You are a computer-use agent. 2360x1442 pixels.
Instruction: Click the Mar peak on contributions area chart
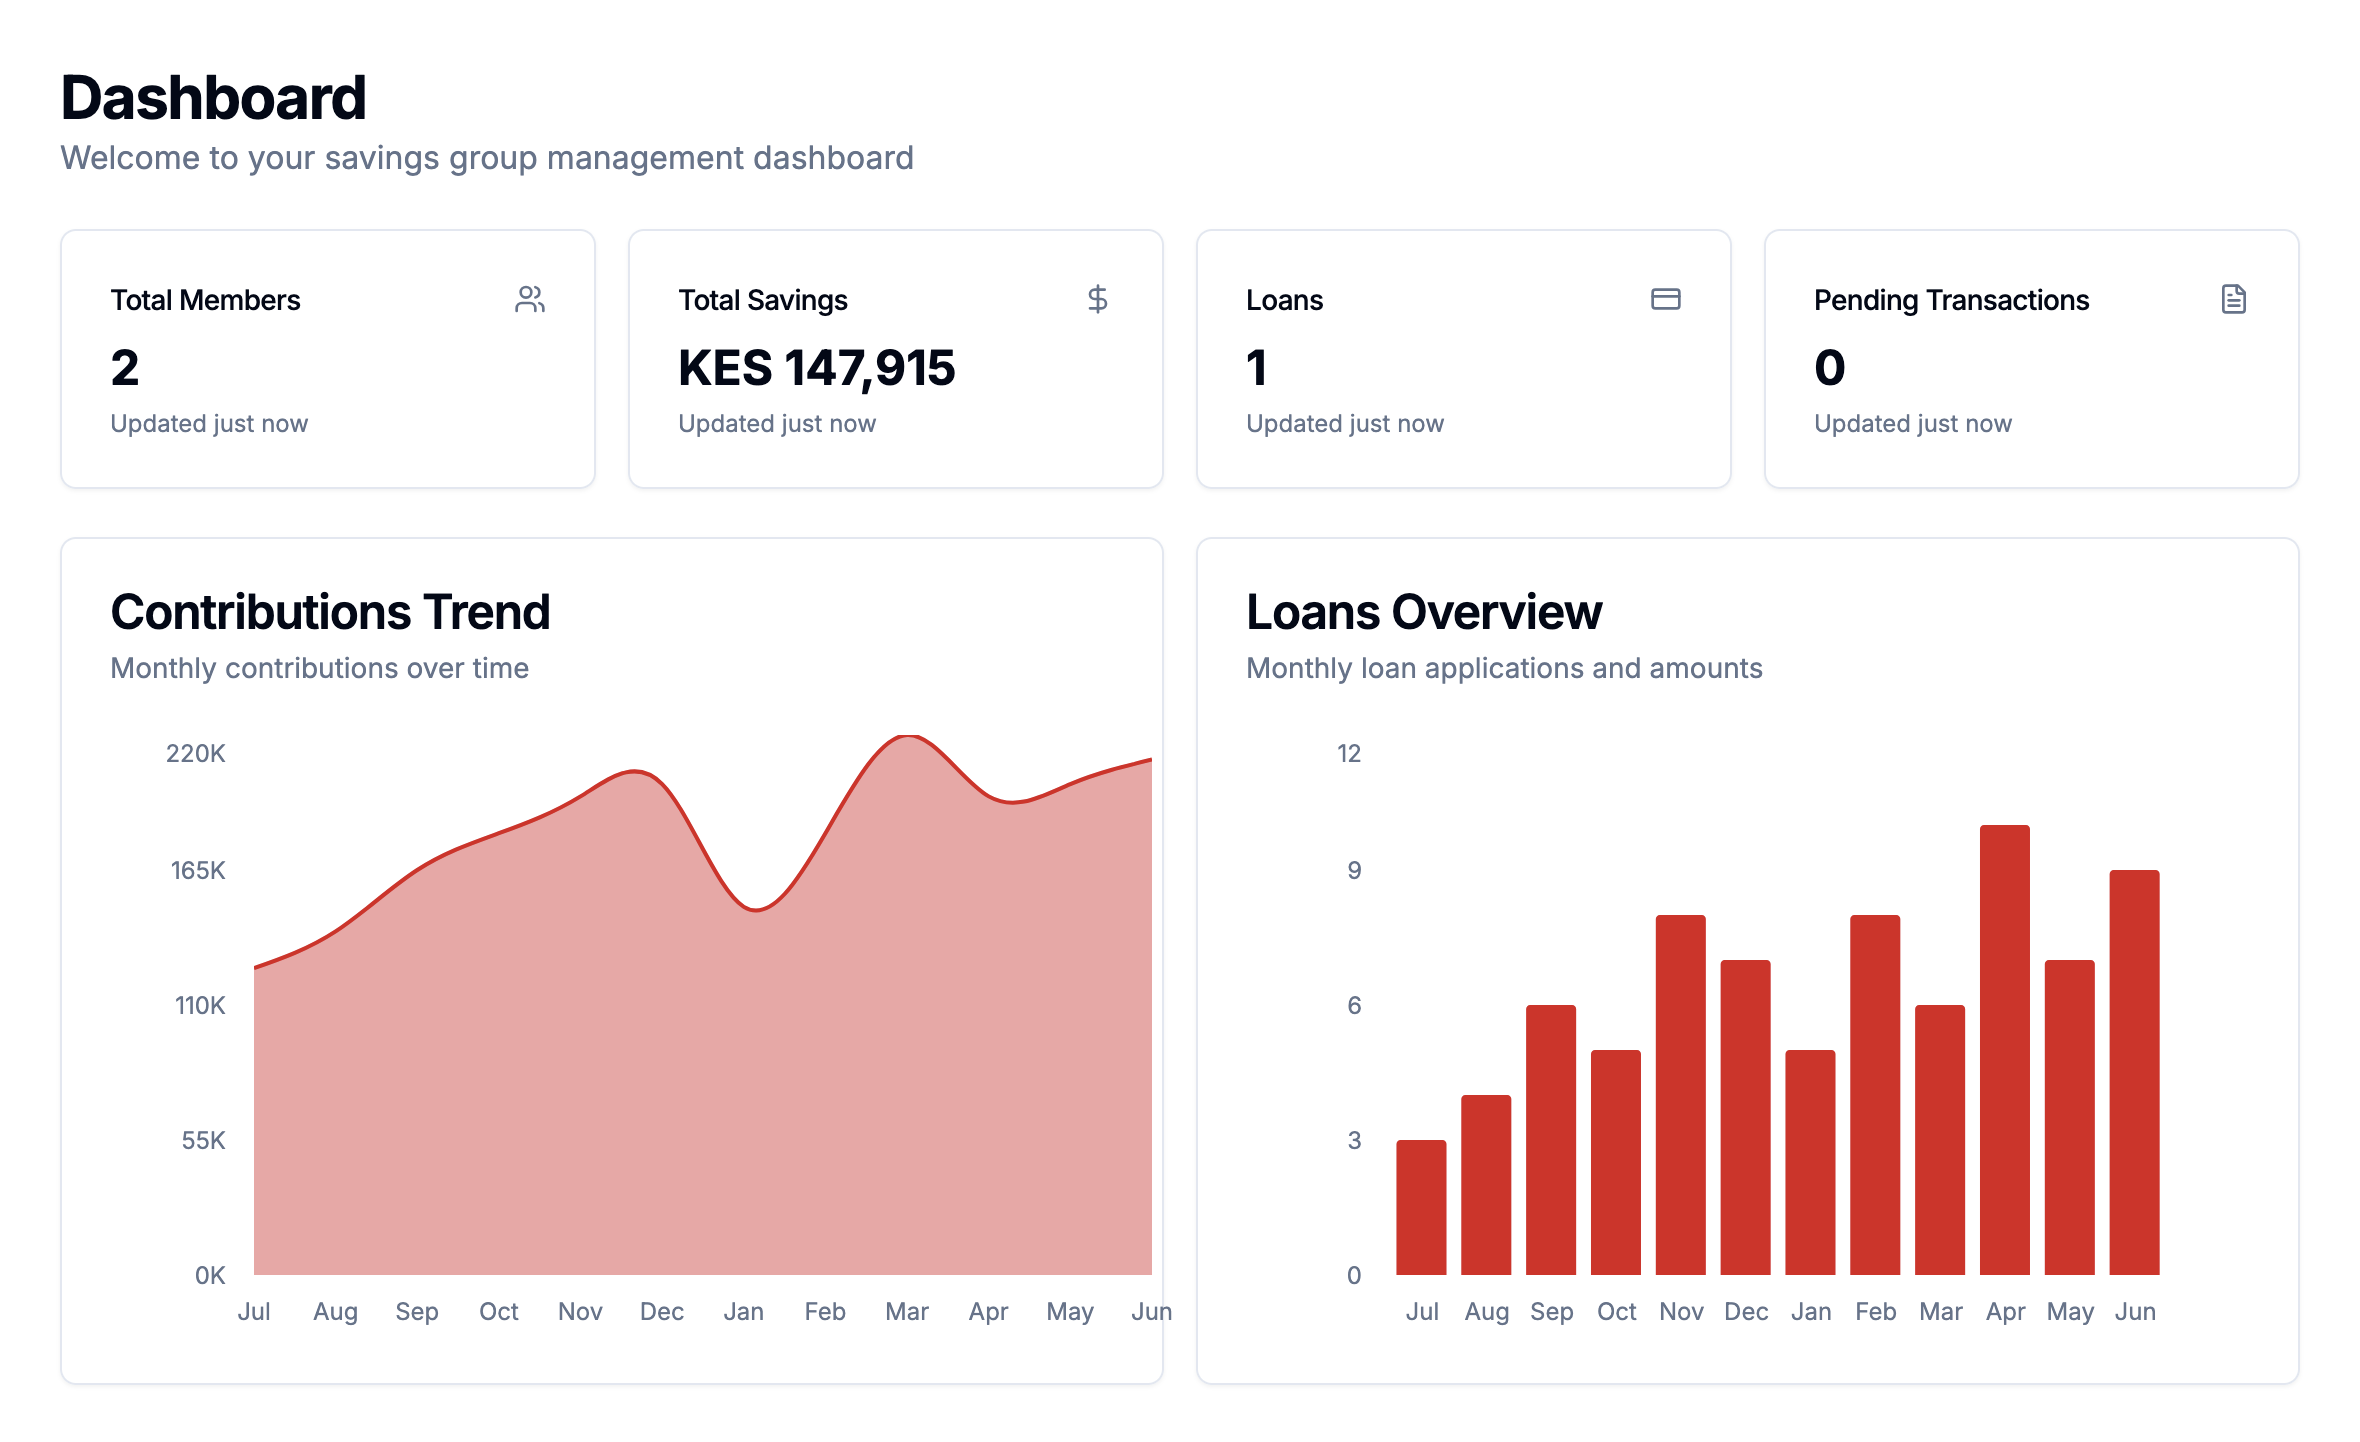(907, 737)
